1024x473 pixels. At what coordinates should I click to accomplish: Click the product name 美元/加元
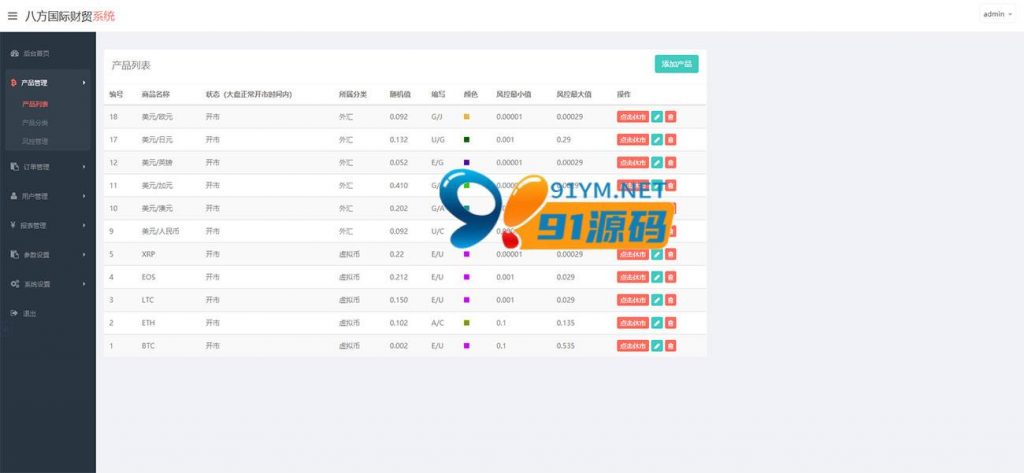click(157, 186)
